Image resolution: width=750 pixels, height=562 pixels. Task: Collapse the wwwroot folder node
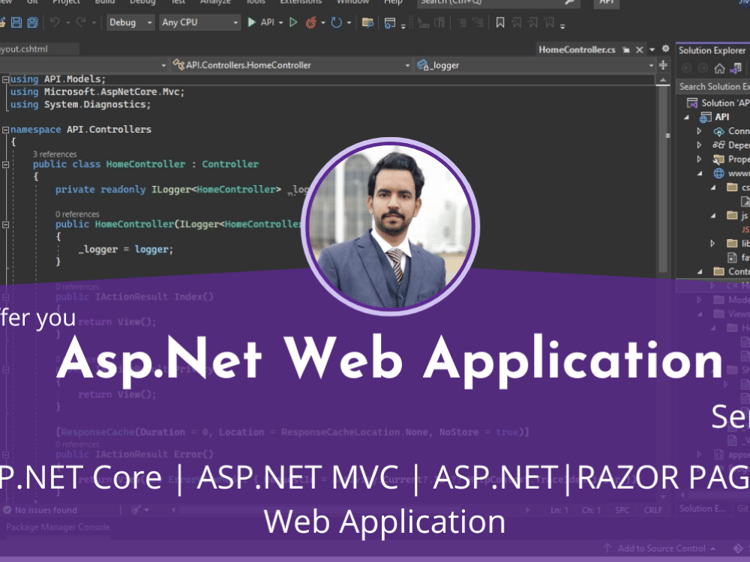pyautogui.click(x=699, y=173)
